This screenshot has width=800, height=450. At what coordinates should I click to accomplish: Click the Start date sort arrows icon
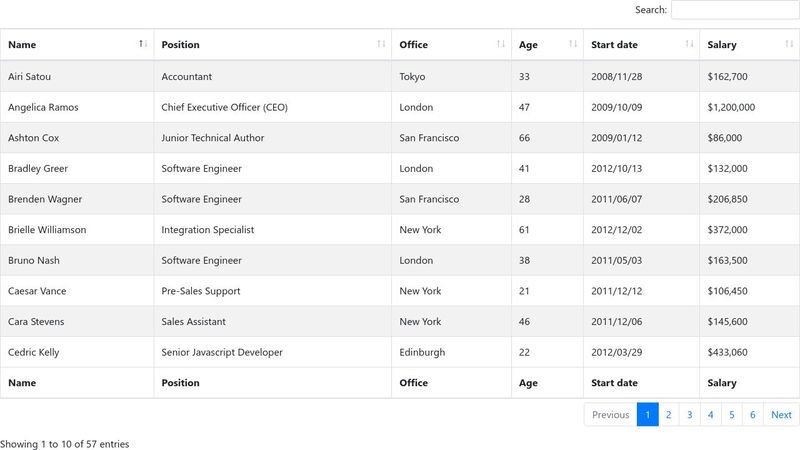689,44
